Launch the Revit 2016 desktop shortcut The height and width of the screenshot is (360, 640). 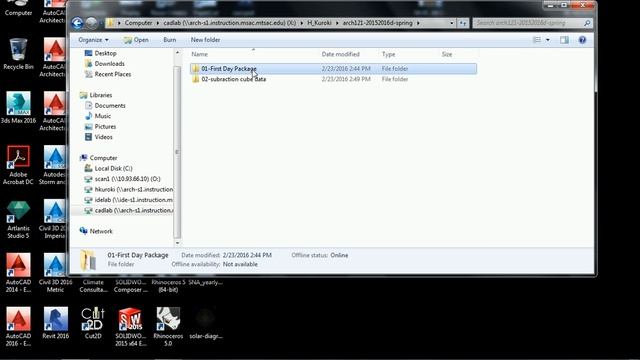point(56,323)
